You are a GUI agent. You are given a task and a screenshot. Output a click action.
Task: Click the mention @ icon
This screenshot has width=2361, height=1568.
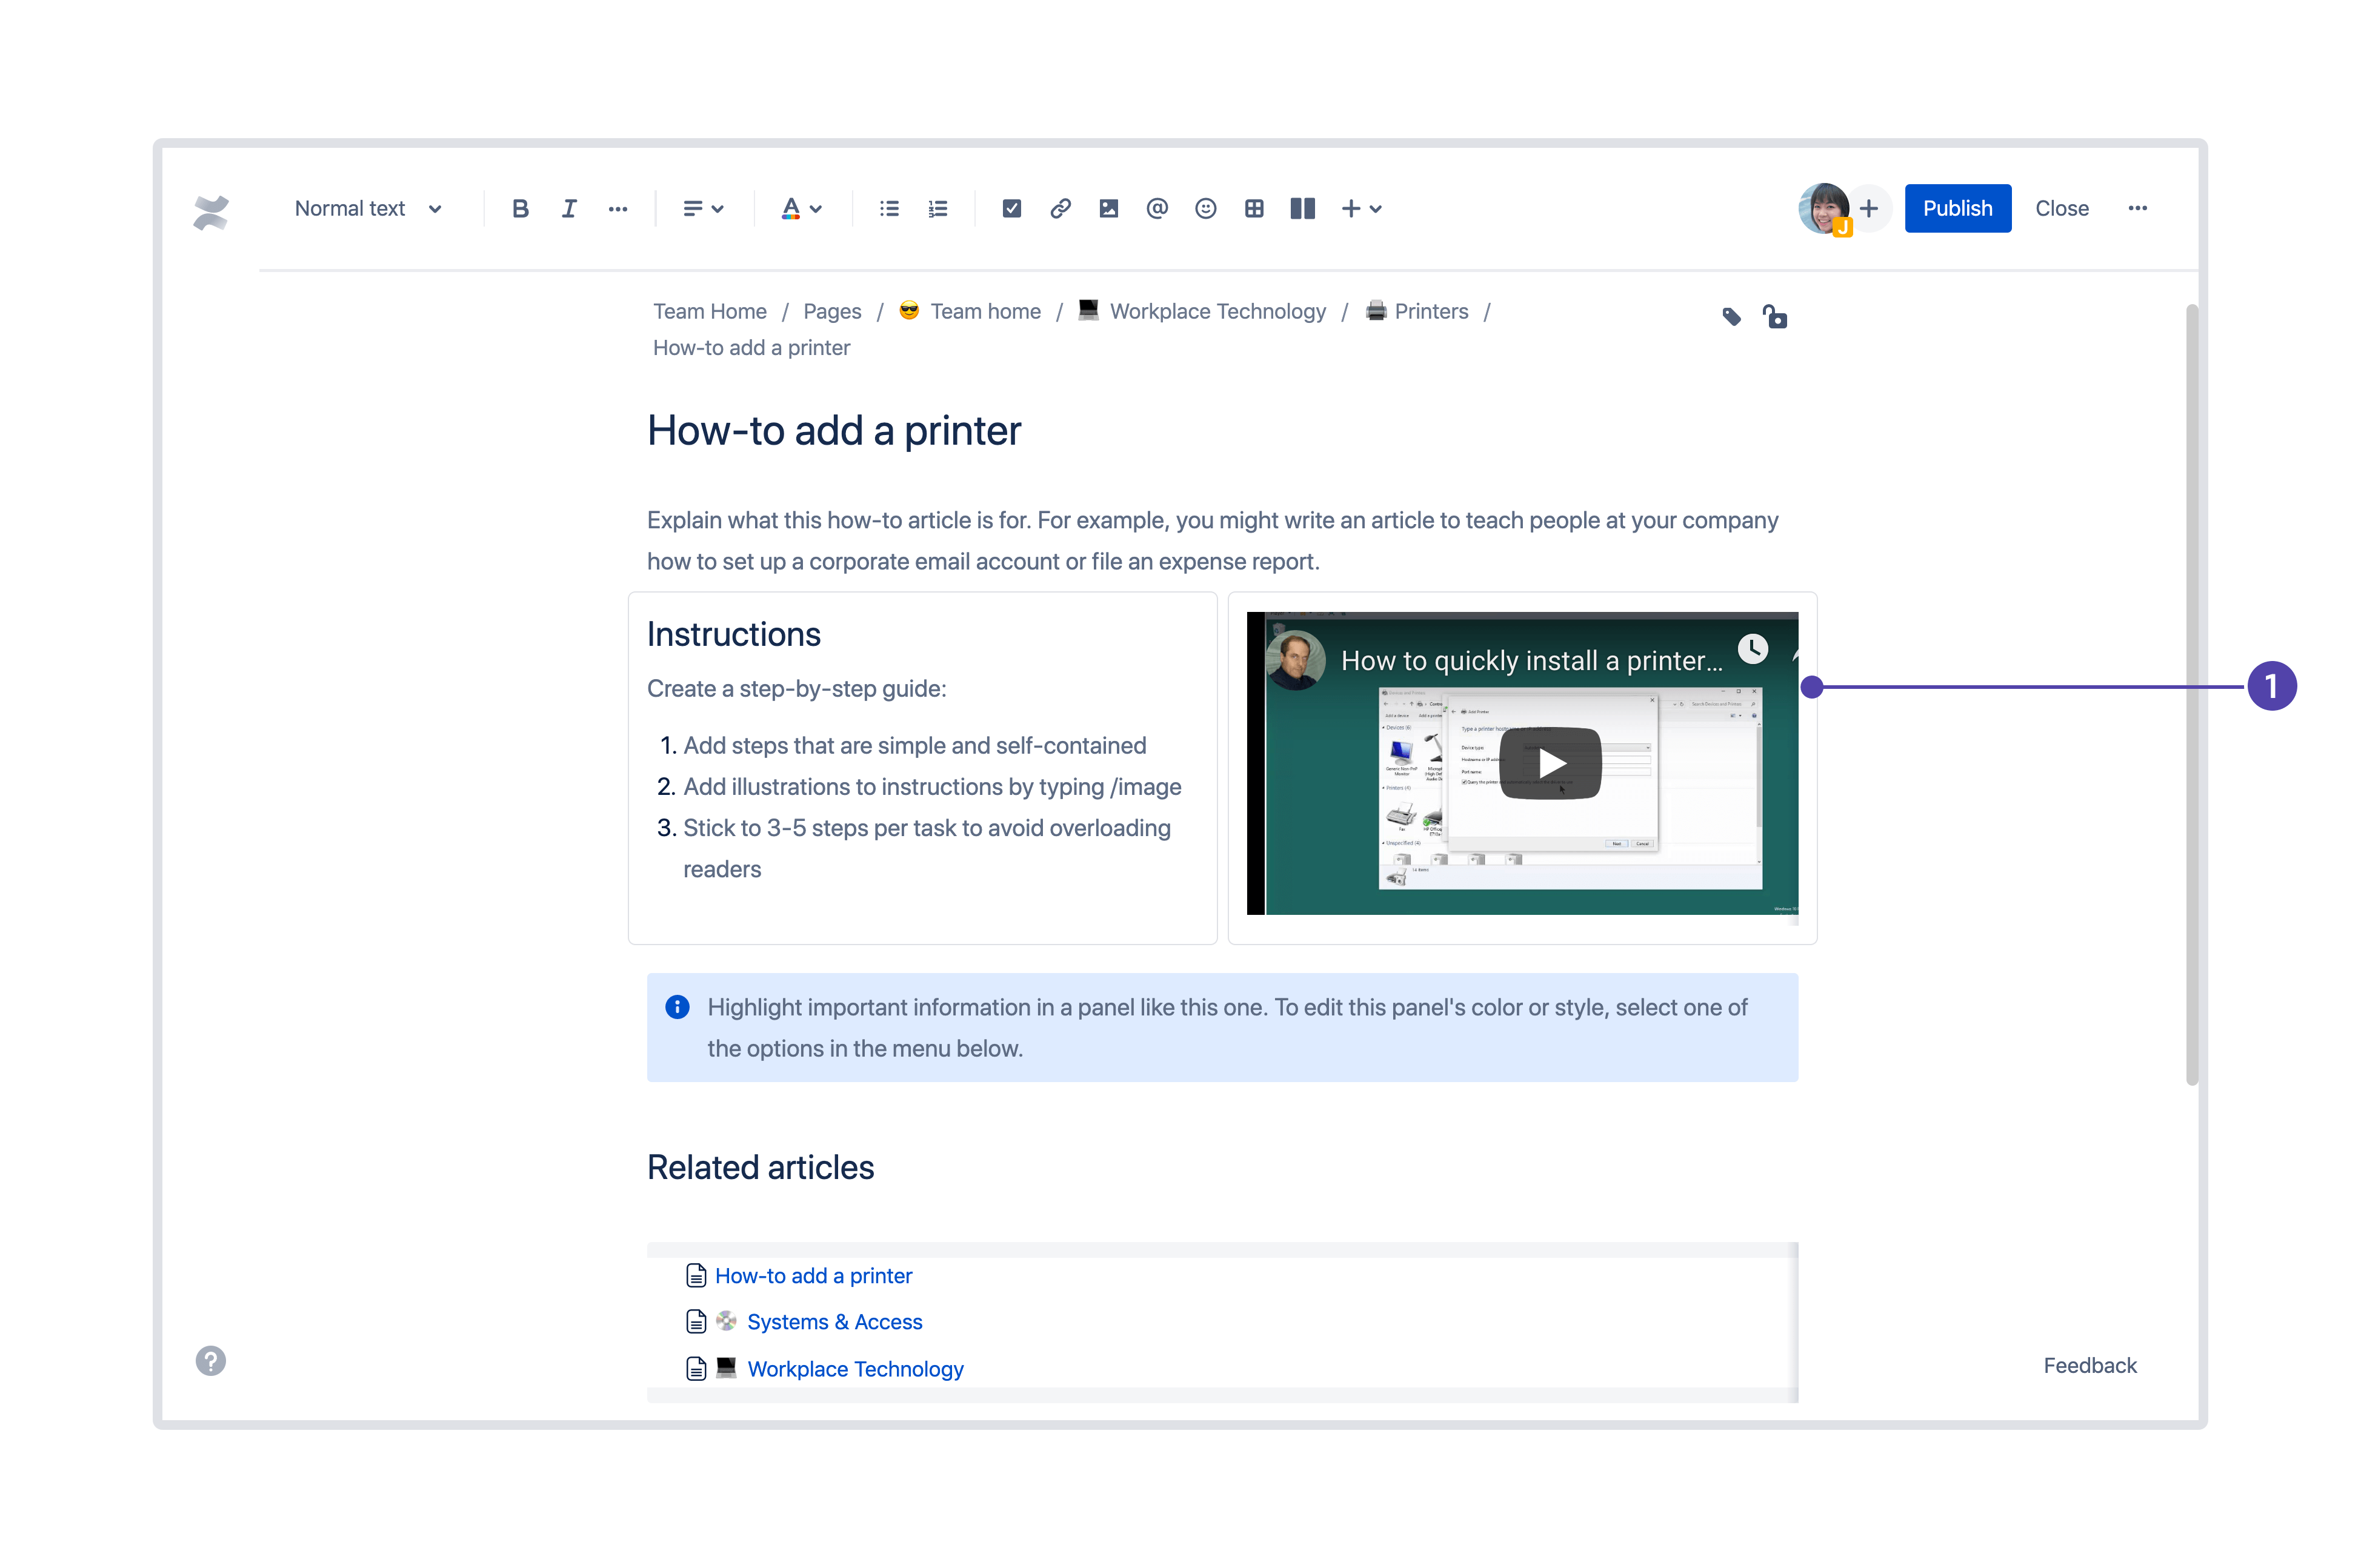[x=1157, y=209]
